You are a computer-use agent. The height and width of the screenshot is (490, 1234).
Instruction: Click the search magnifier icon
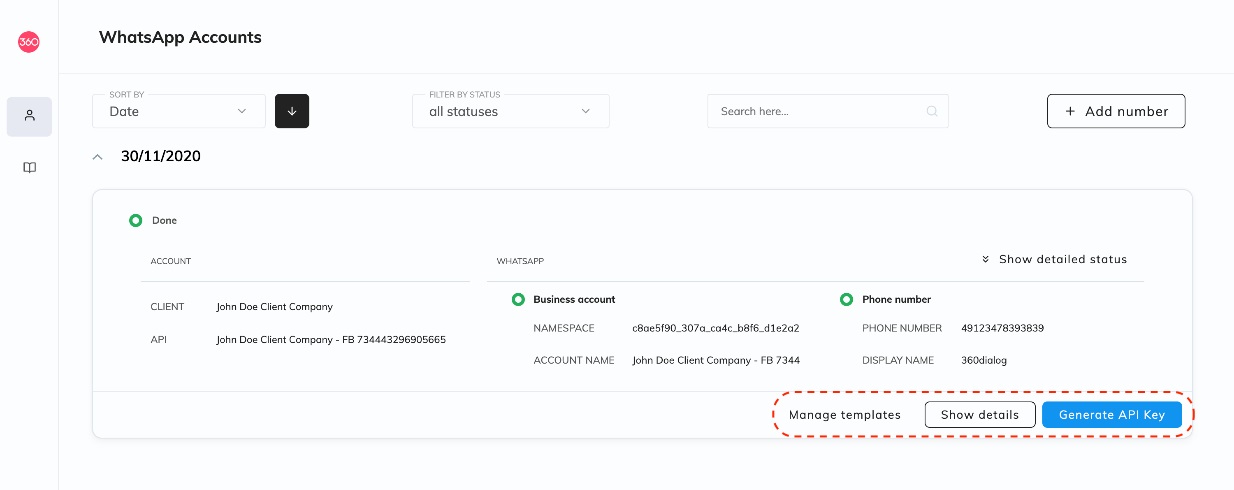[x=932, y=111]
